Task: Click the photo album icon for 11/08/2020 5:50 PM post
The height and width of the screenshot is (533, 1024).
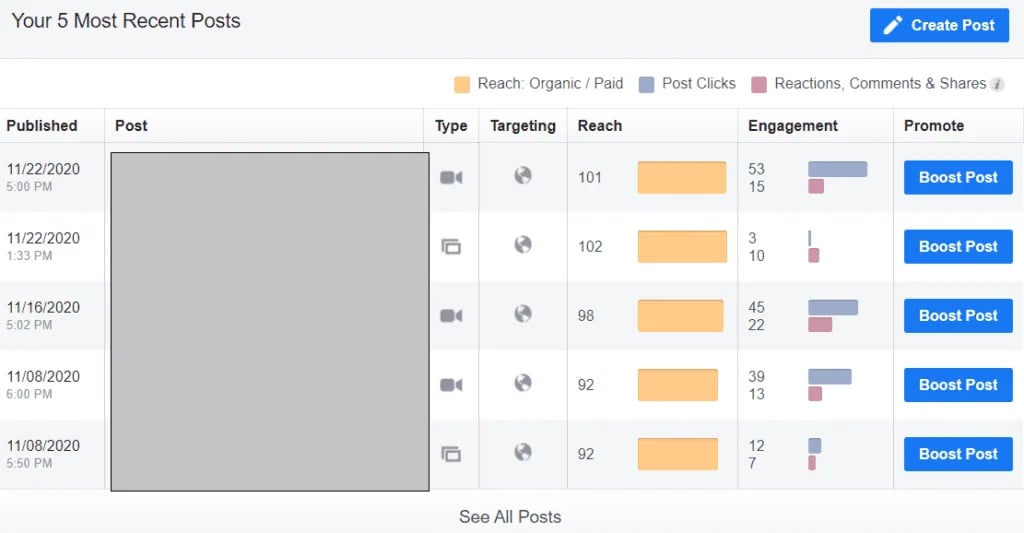Action: coord(451,454)
